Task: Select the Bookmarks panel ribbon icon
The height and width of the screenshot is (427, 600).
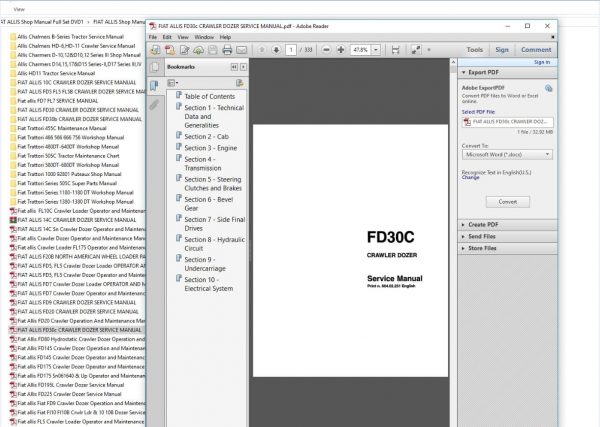Action: point(154,86)
